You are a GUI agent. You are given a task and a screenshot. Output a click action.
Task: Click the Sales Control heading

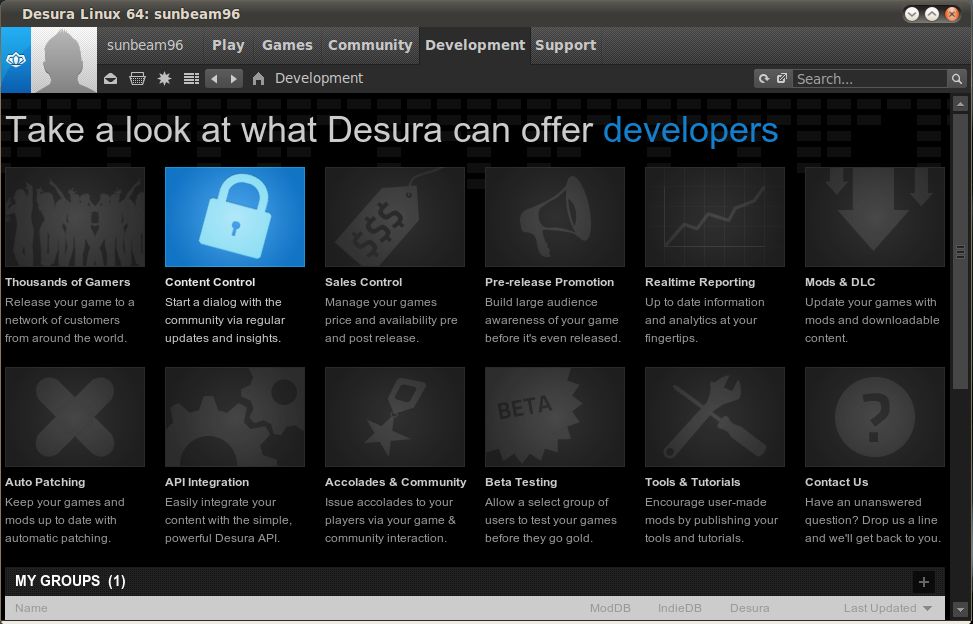coord(364,282)
